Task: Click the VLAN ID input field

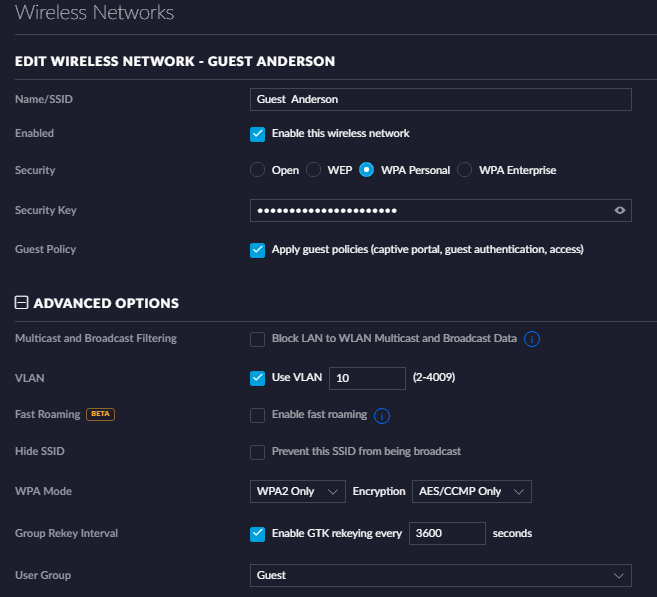Action: [367, 378]
